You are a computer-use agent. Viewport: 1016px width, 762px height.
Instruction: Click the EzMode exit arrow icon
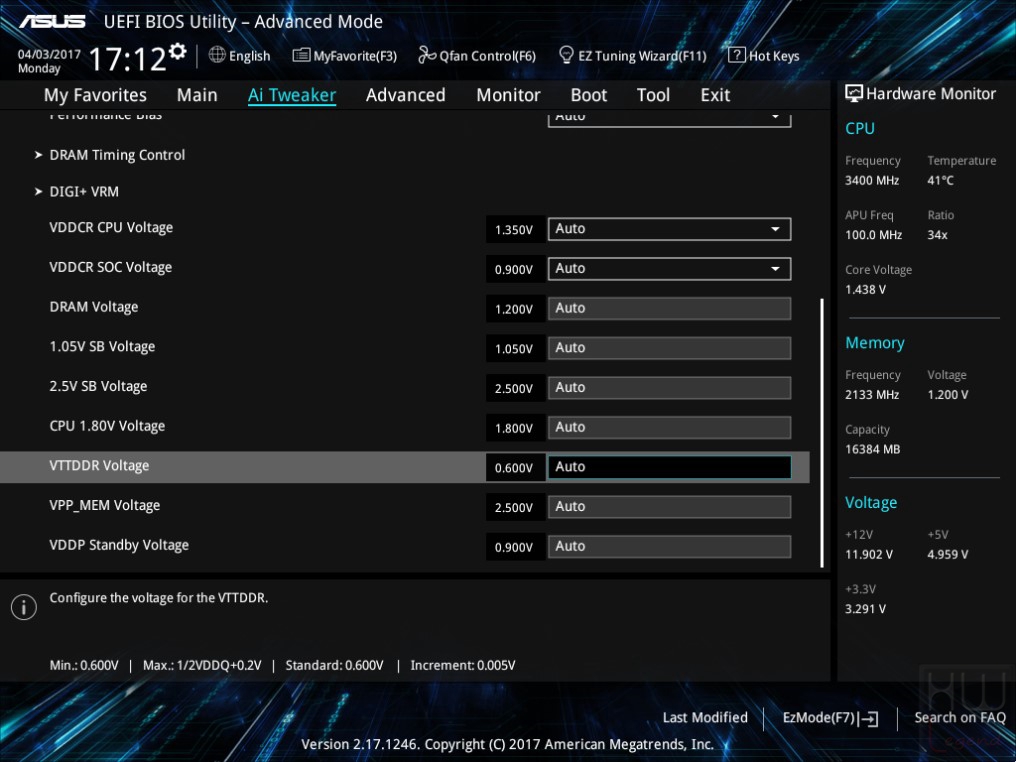pyautogui.click(x=870, y=719)
